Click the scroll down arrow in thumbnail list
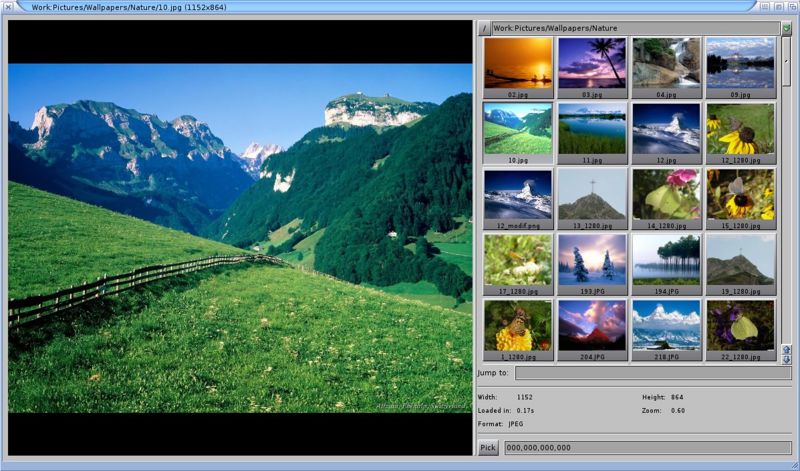The width and height of the screenshot is (800, 471). [786, 359]
